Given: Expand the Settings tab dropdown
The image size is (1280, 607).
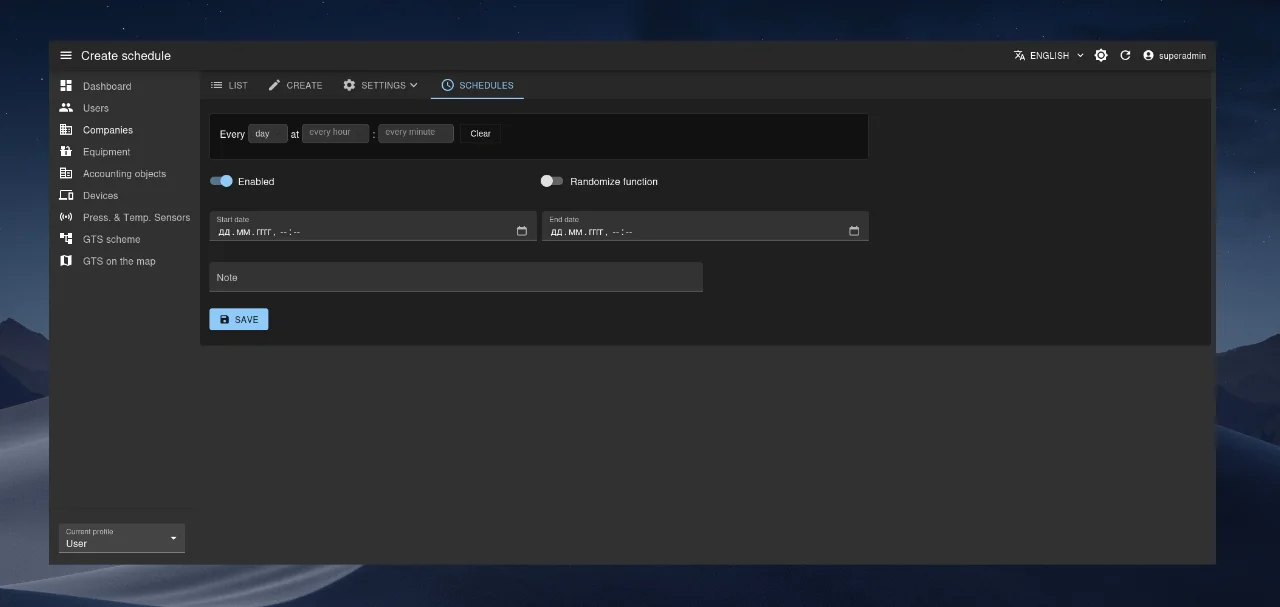Looking at the screenshot, I should 381,86.
